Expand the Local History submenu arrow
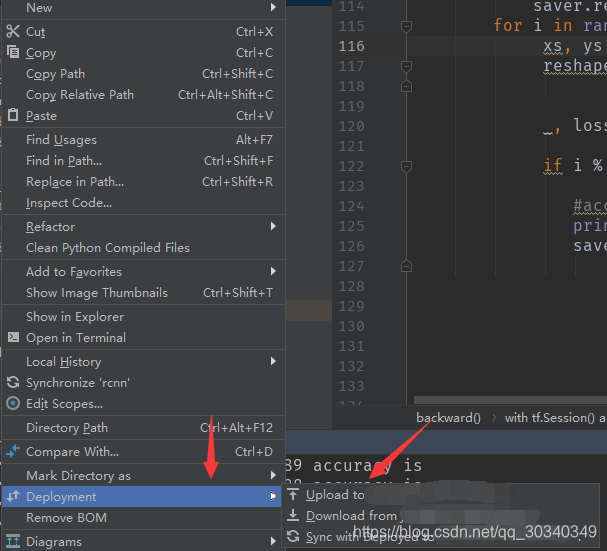607x551 pixels. point(273,361)
